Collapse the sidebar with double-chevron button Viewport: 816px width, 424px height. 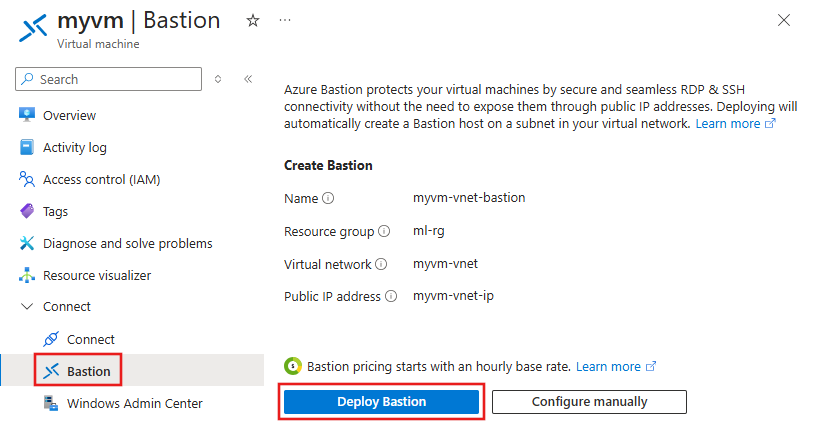[248, 79]
